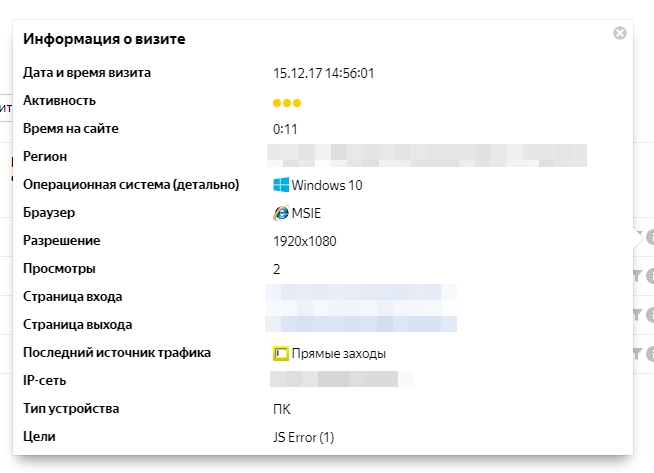
Task: Close the visit information popup
Action: point(620,34)
